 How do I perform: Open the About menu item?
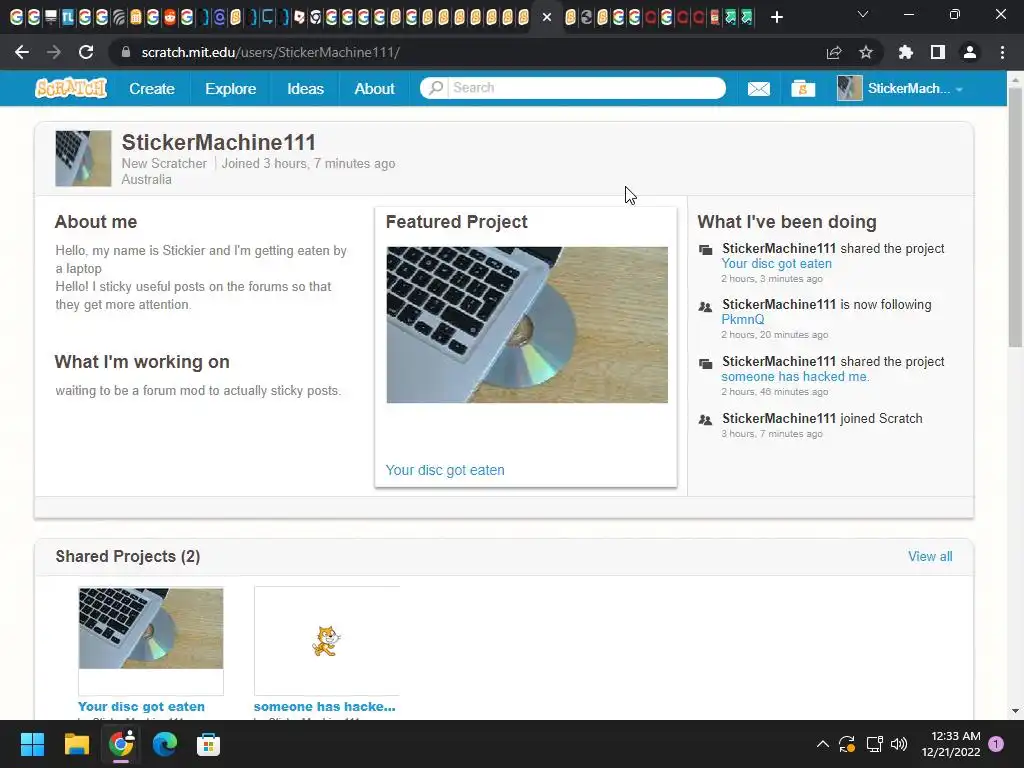pyautogui.click(x=374, y=88)
